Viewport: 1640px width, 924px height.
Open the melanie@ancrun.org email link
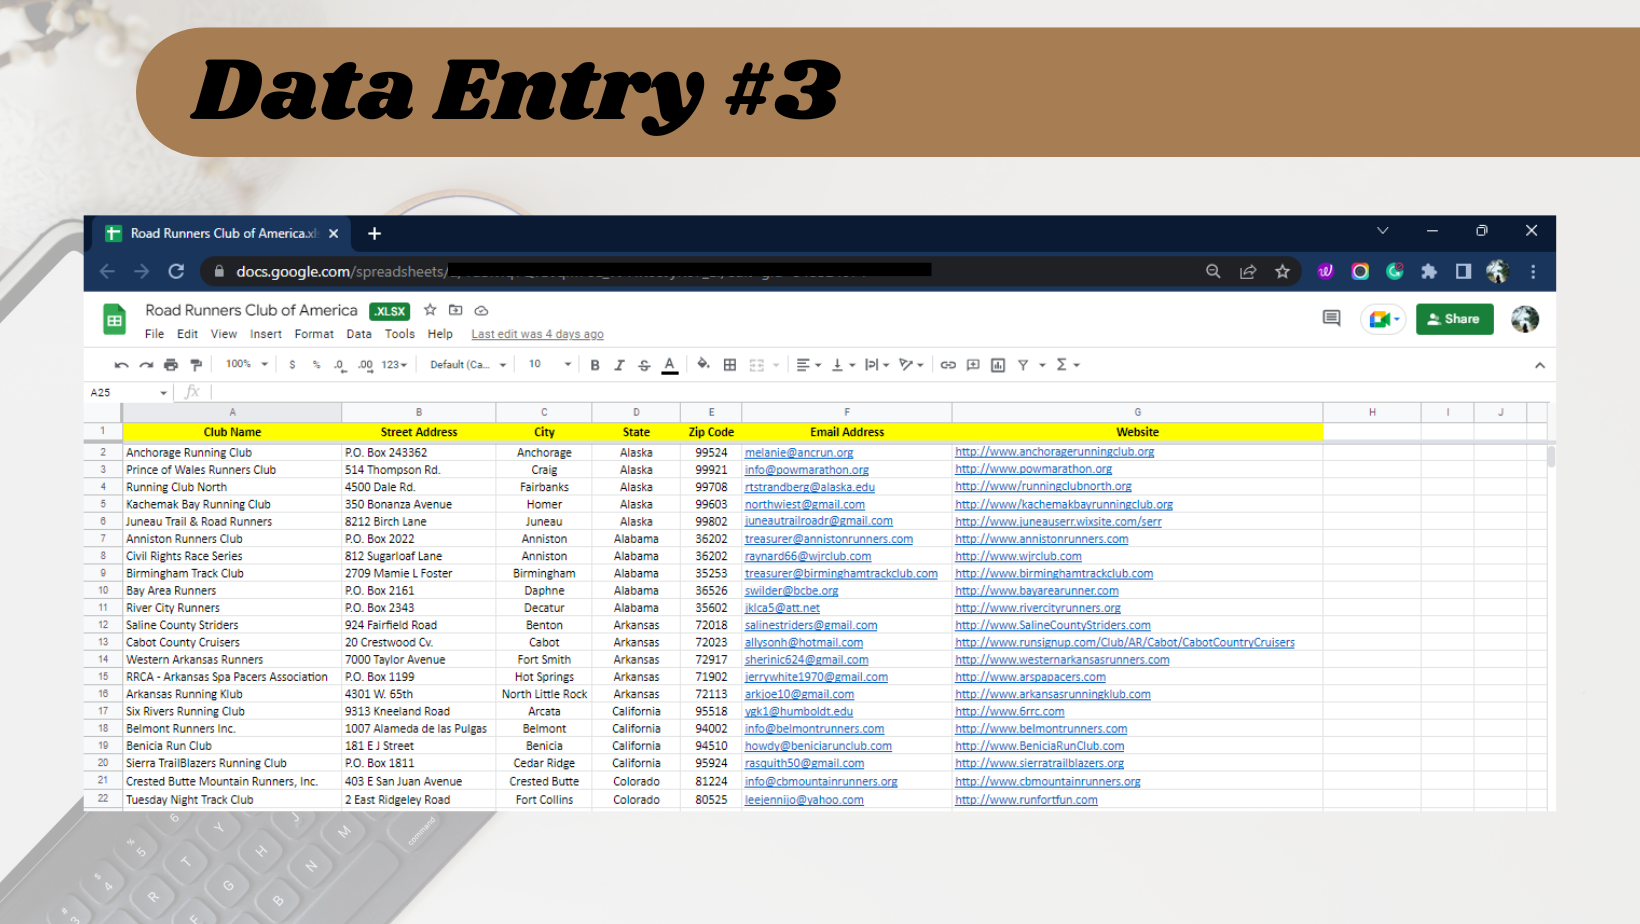pyautogui.click(x=799, y=453)
